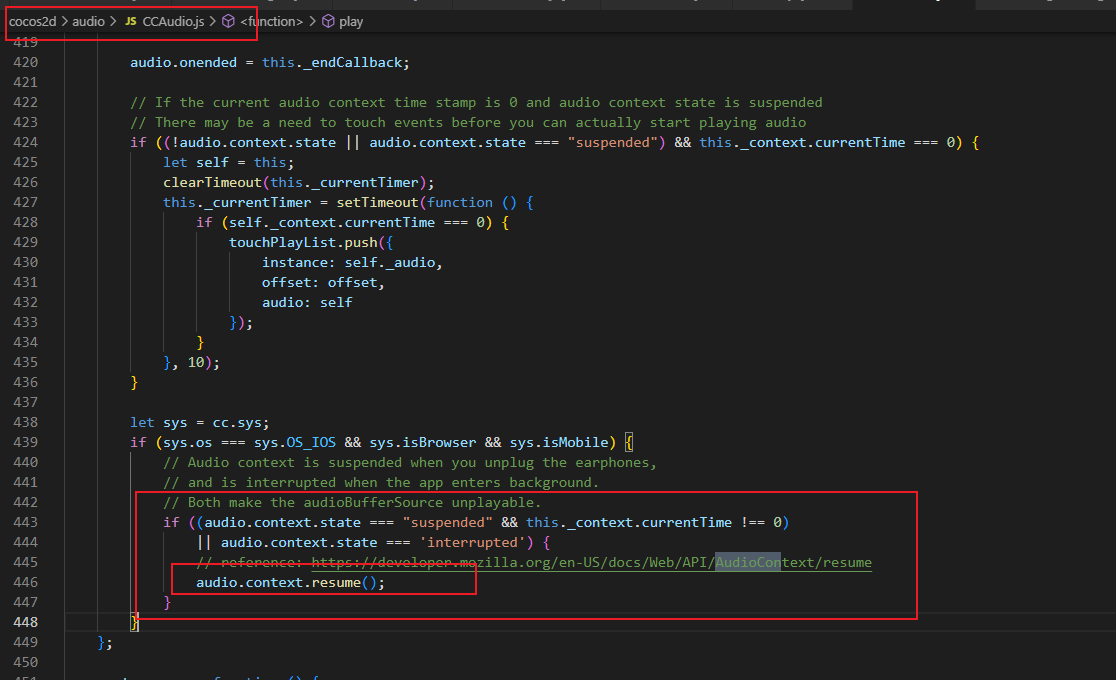Click comment about unplugging the earphones
1116x680 pixels.
[410, 463]
